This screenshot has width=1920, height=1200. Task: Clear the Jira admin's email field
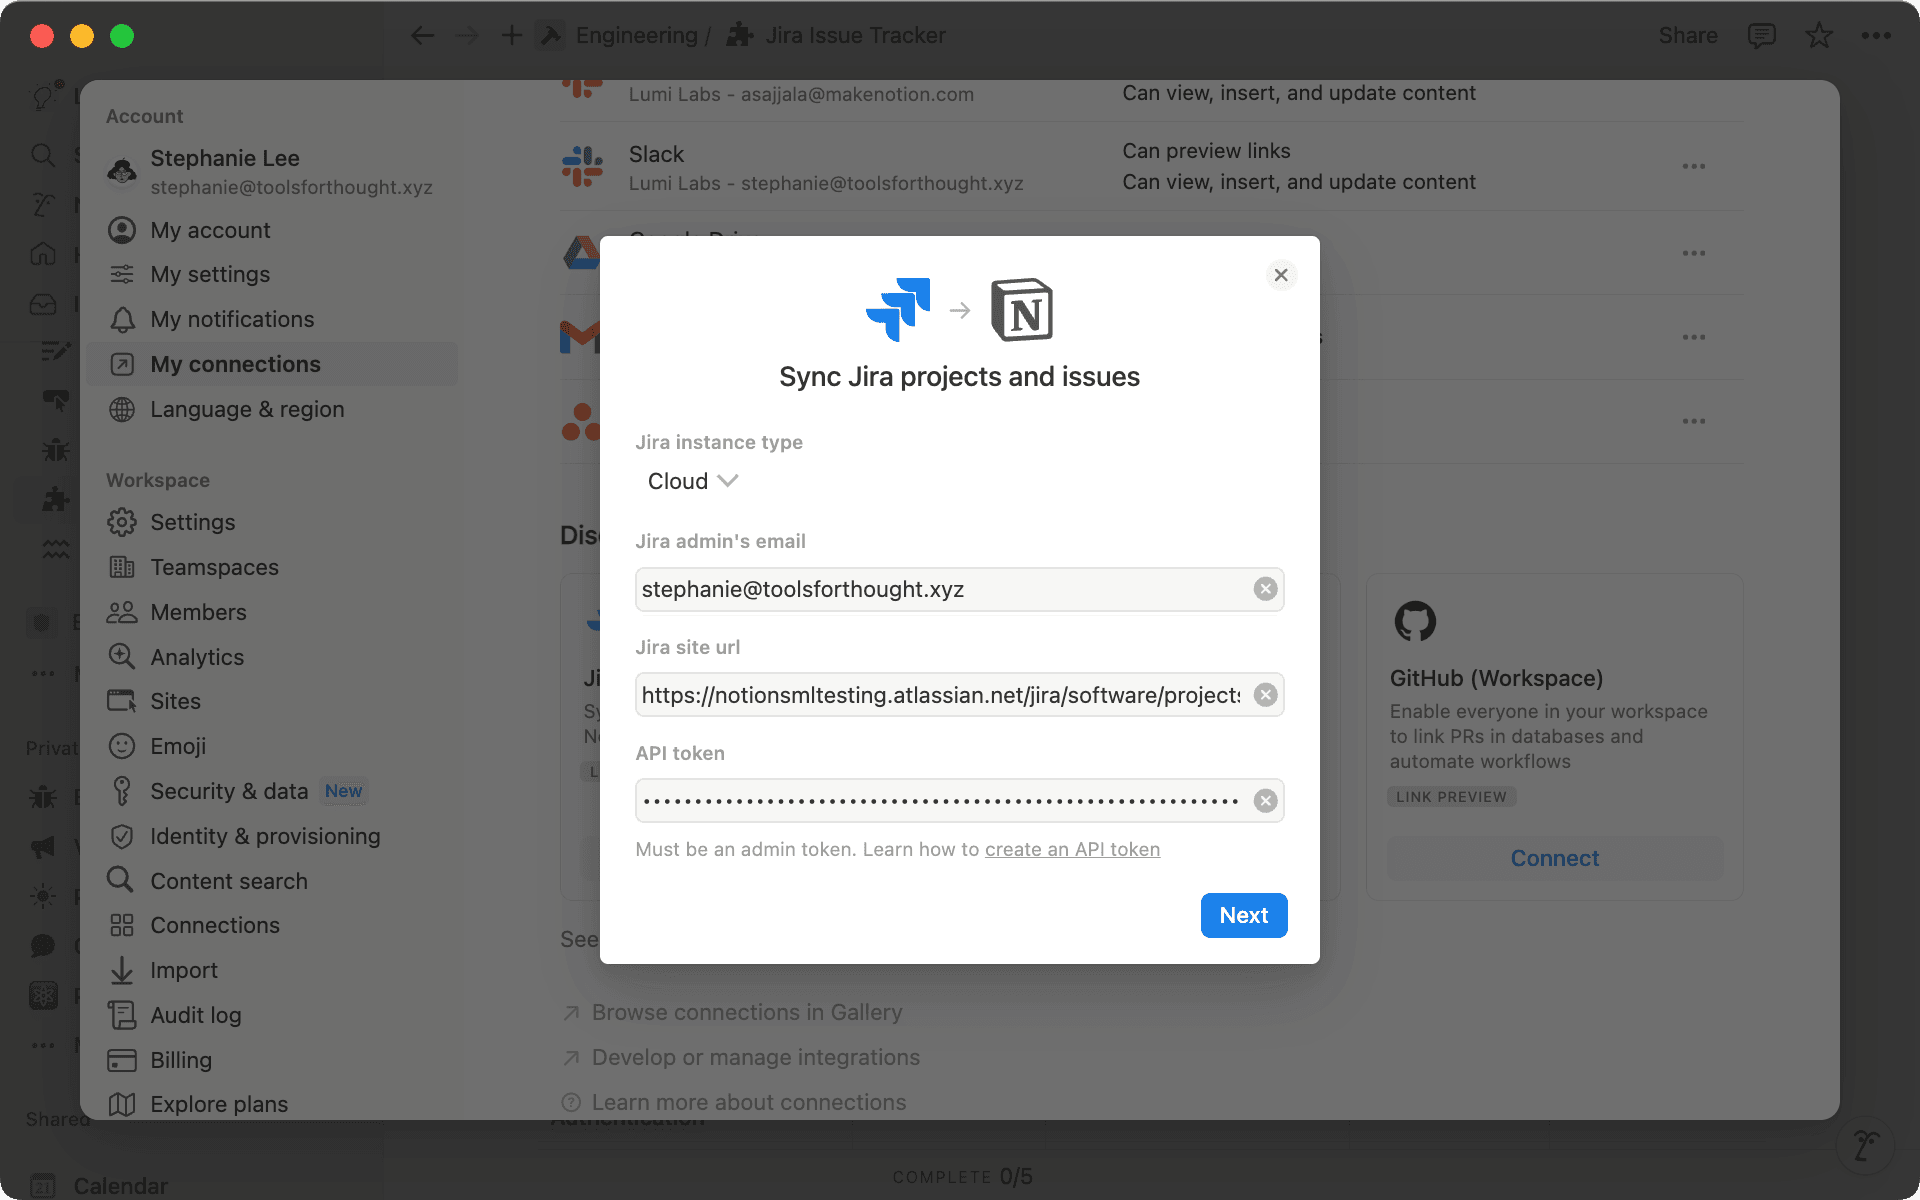[x=1264, y=589]
